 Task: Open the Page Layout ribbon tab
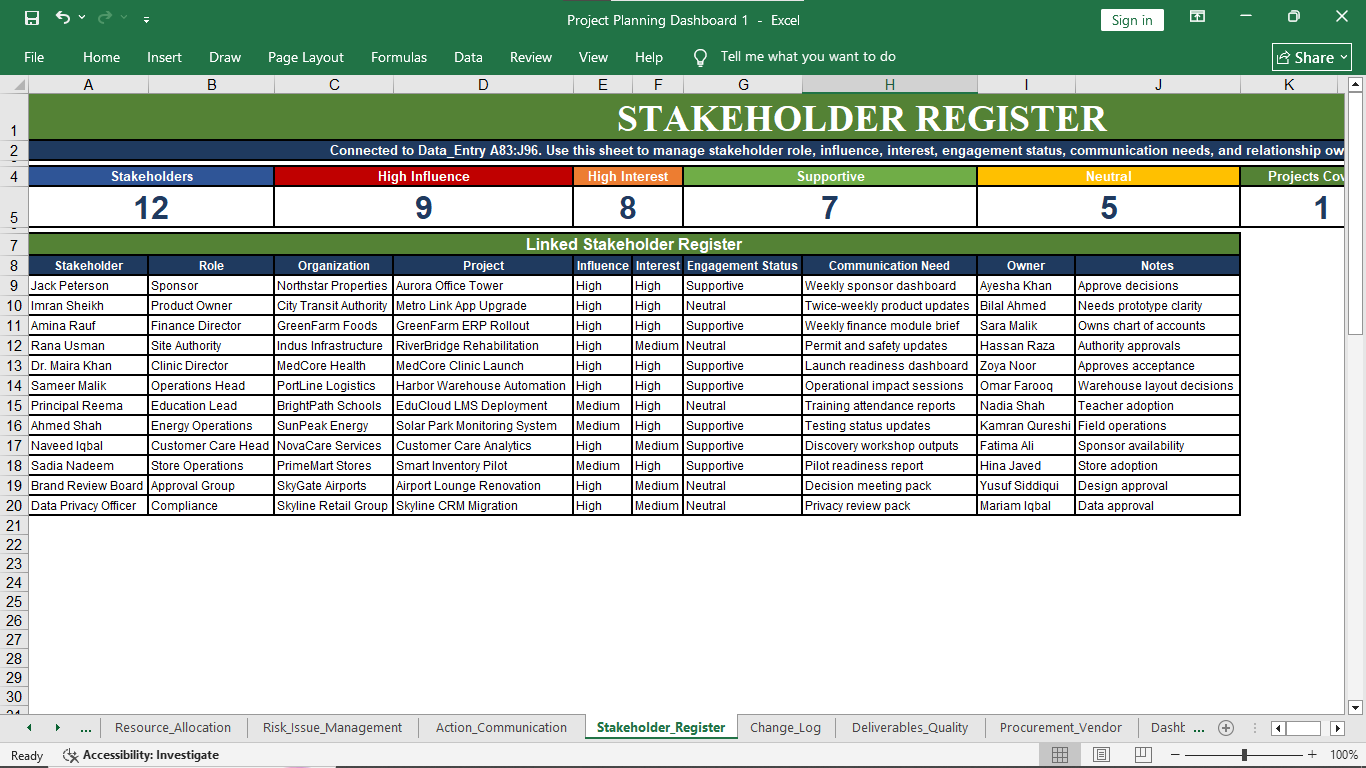(x=306, y=57)
